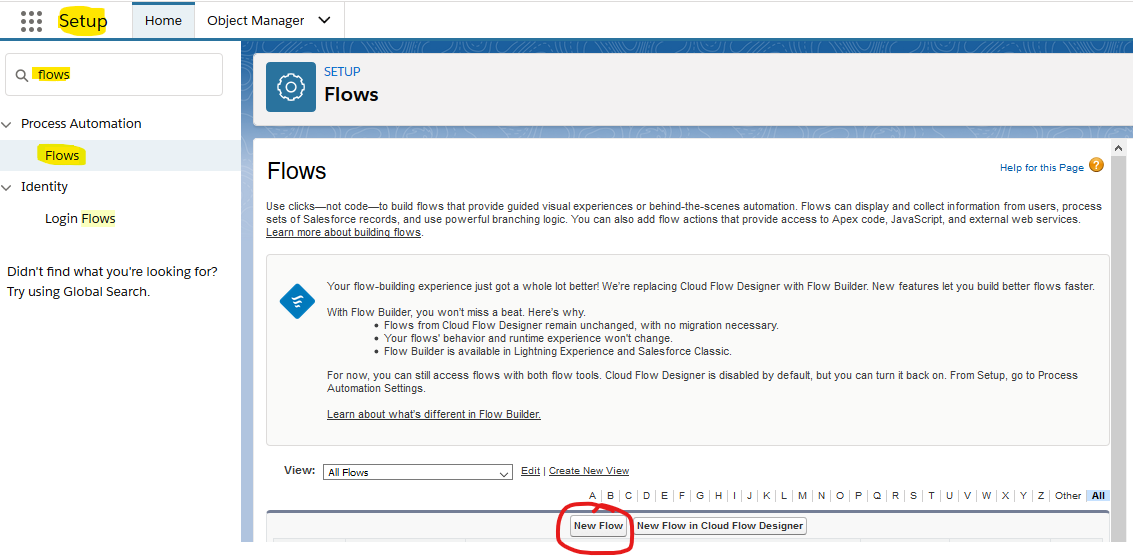Click scrollbar up arrow in Flows panel

(x=1118, y=148)
